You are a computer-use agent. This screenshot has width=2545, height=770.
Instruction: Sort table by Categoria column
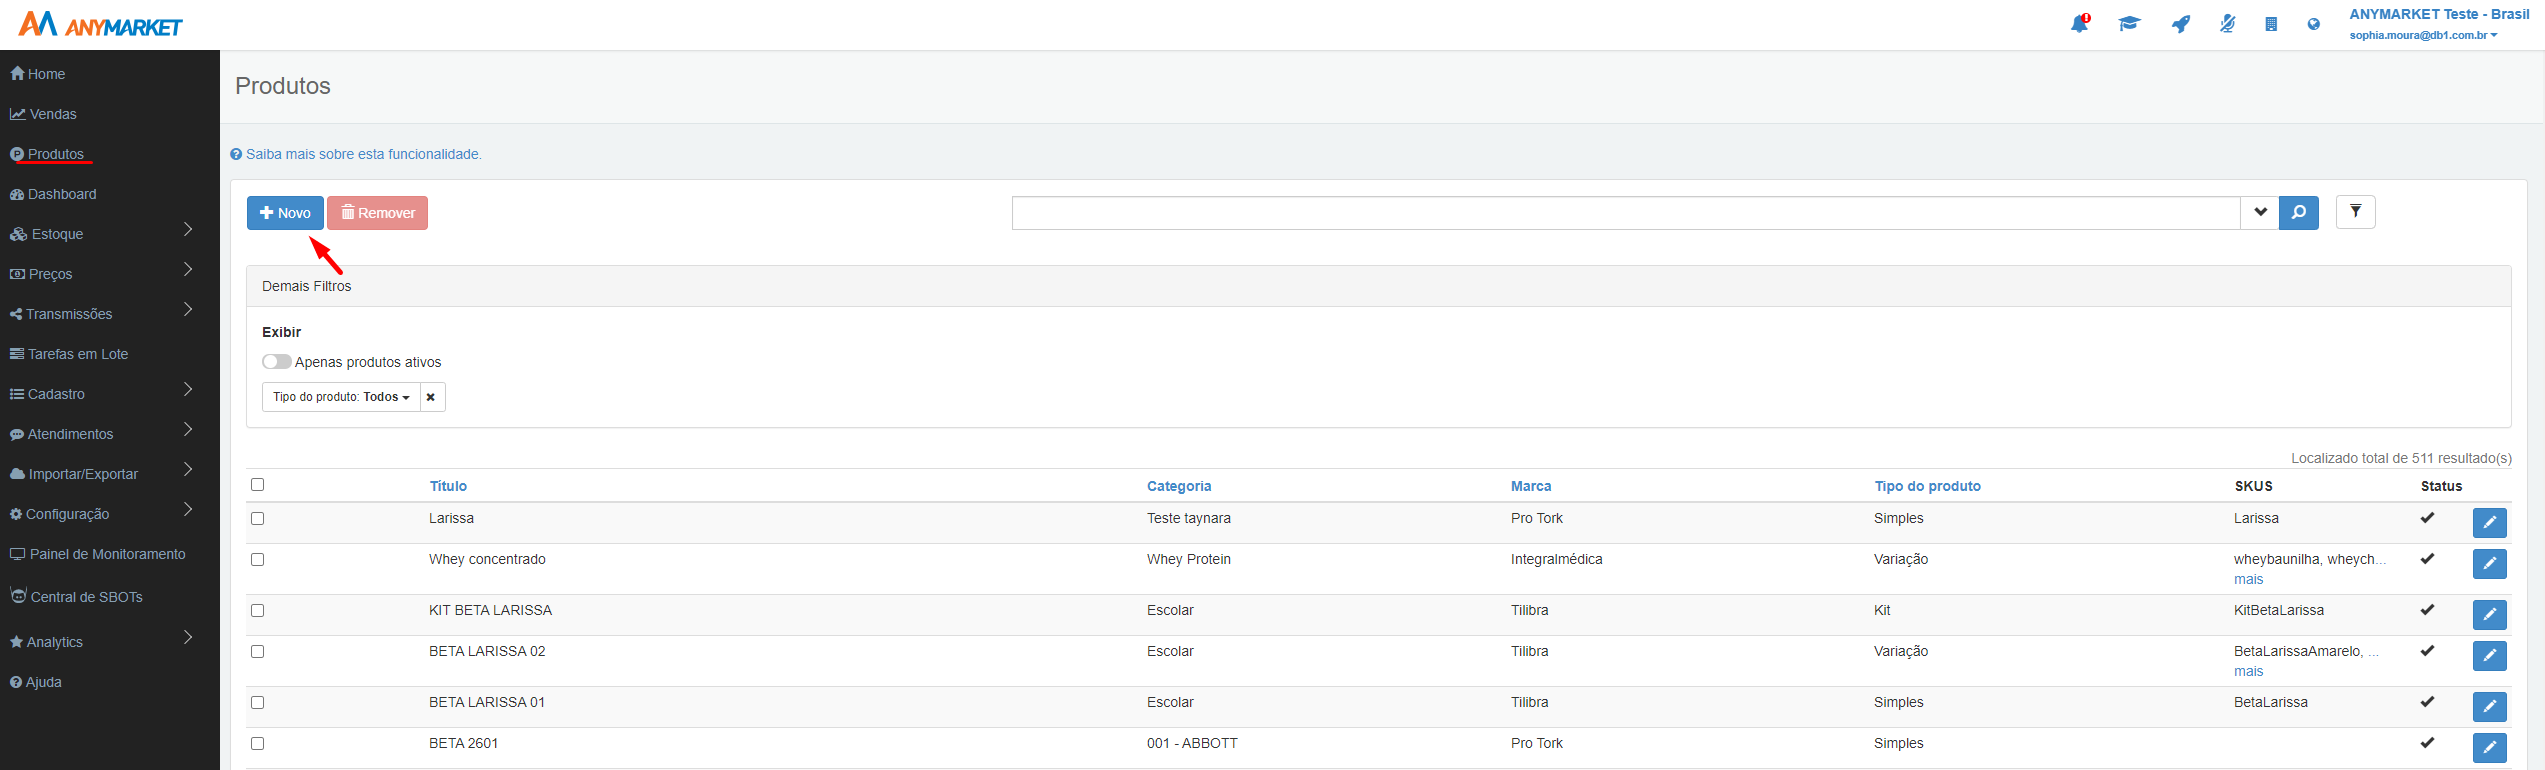pos(1179,486)
